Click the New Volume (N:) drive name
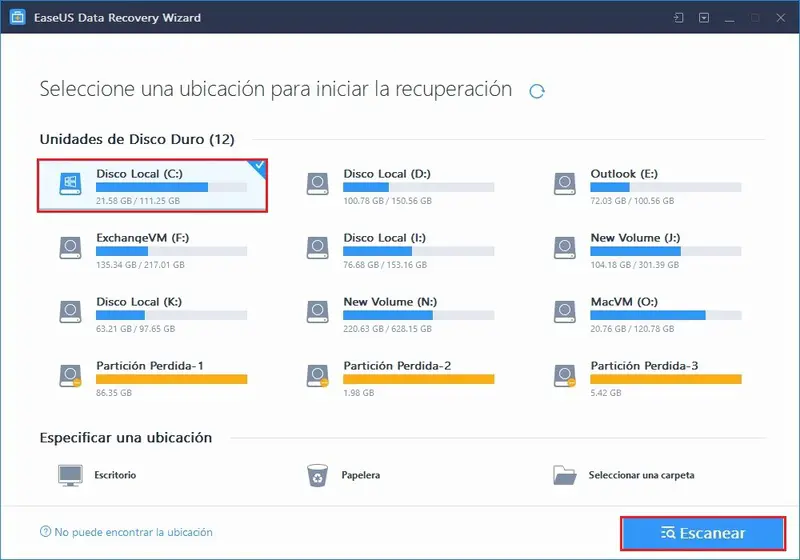This screenshot has width=800, height=560. pyautogui.click(x=390, y=301)
